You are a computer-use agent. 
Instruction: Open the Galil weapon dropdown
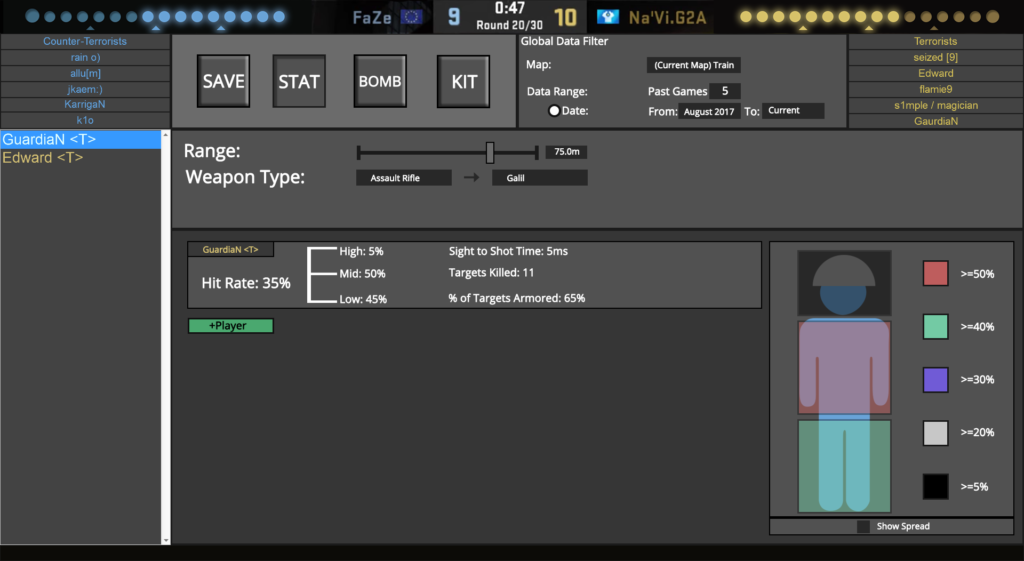coord(539,178)
